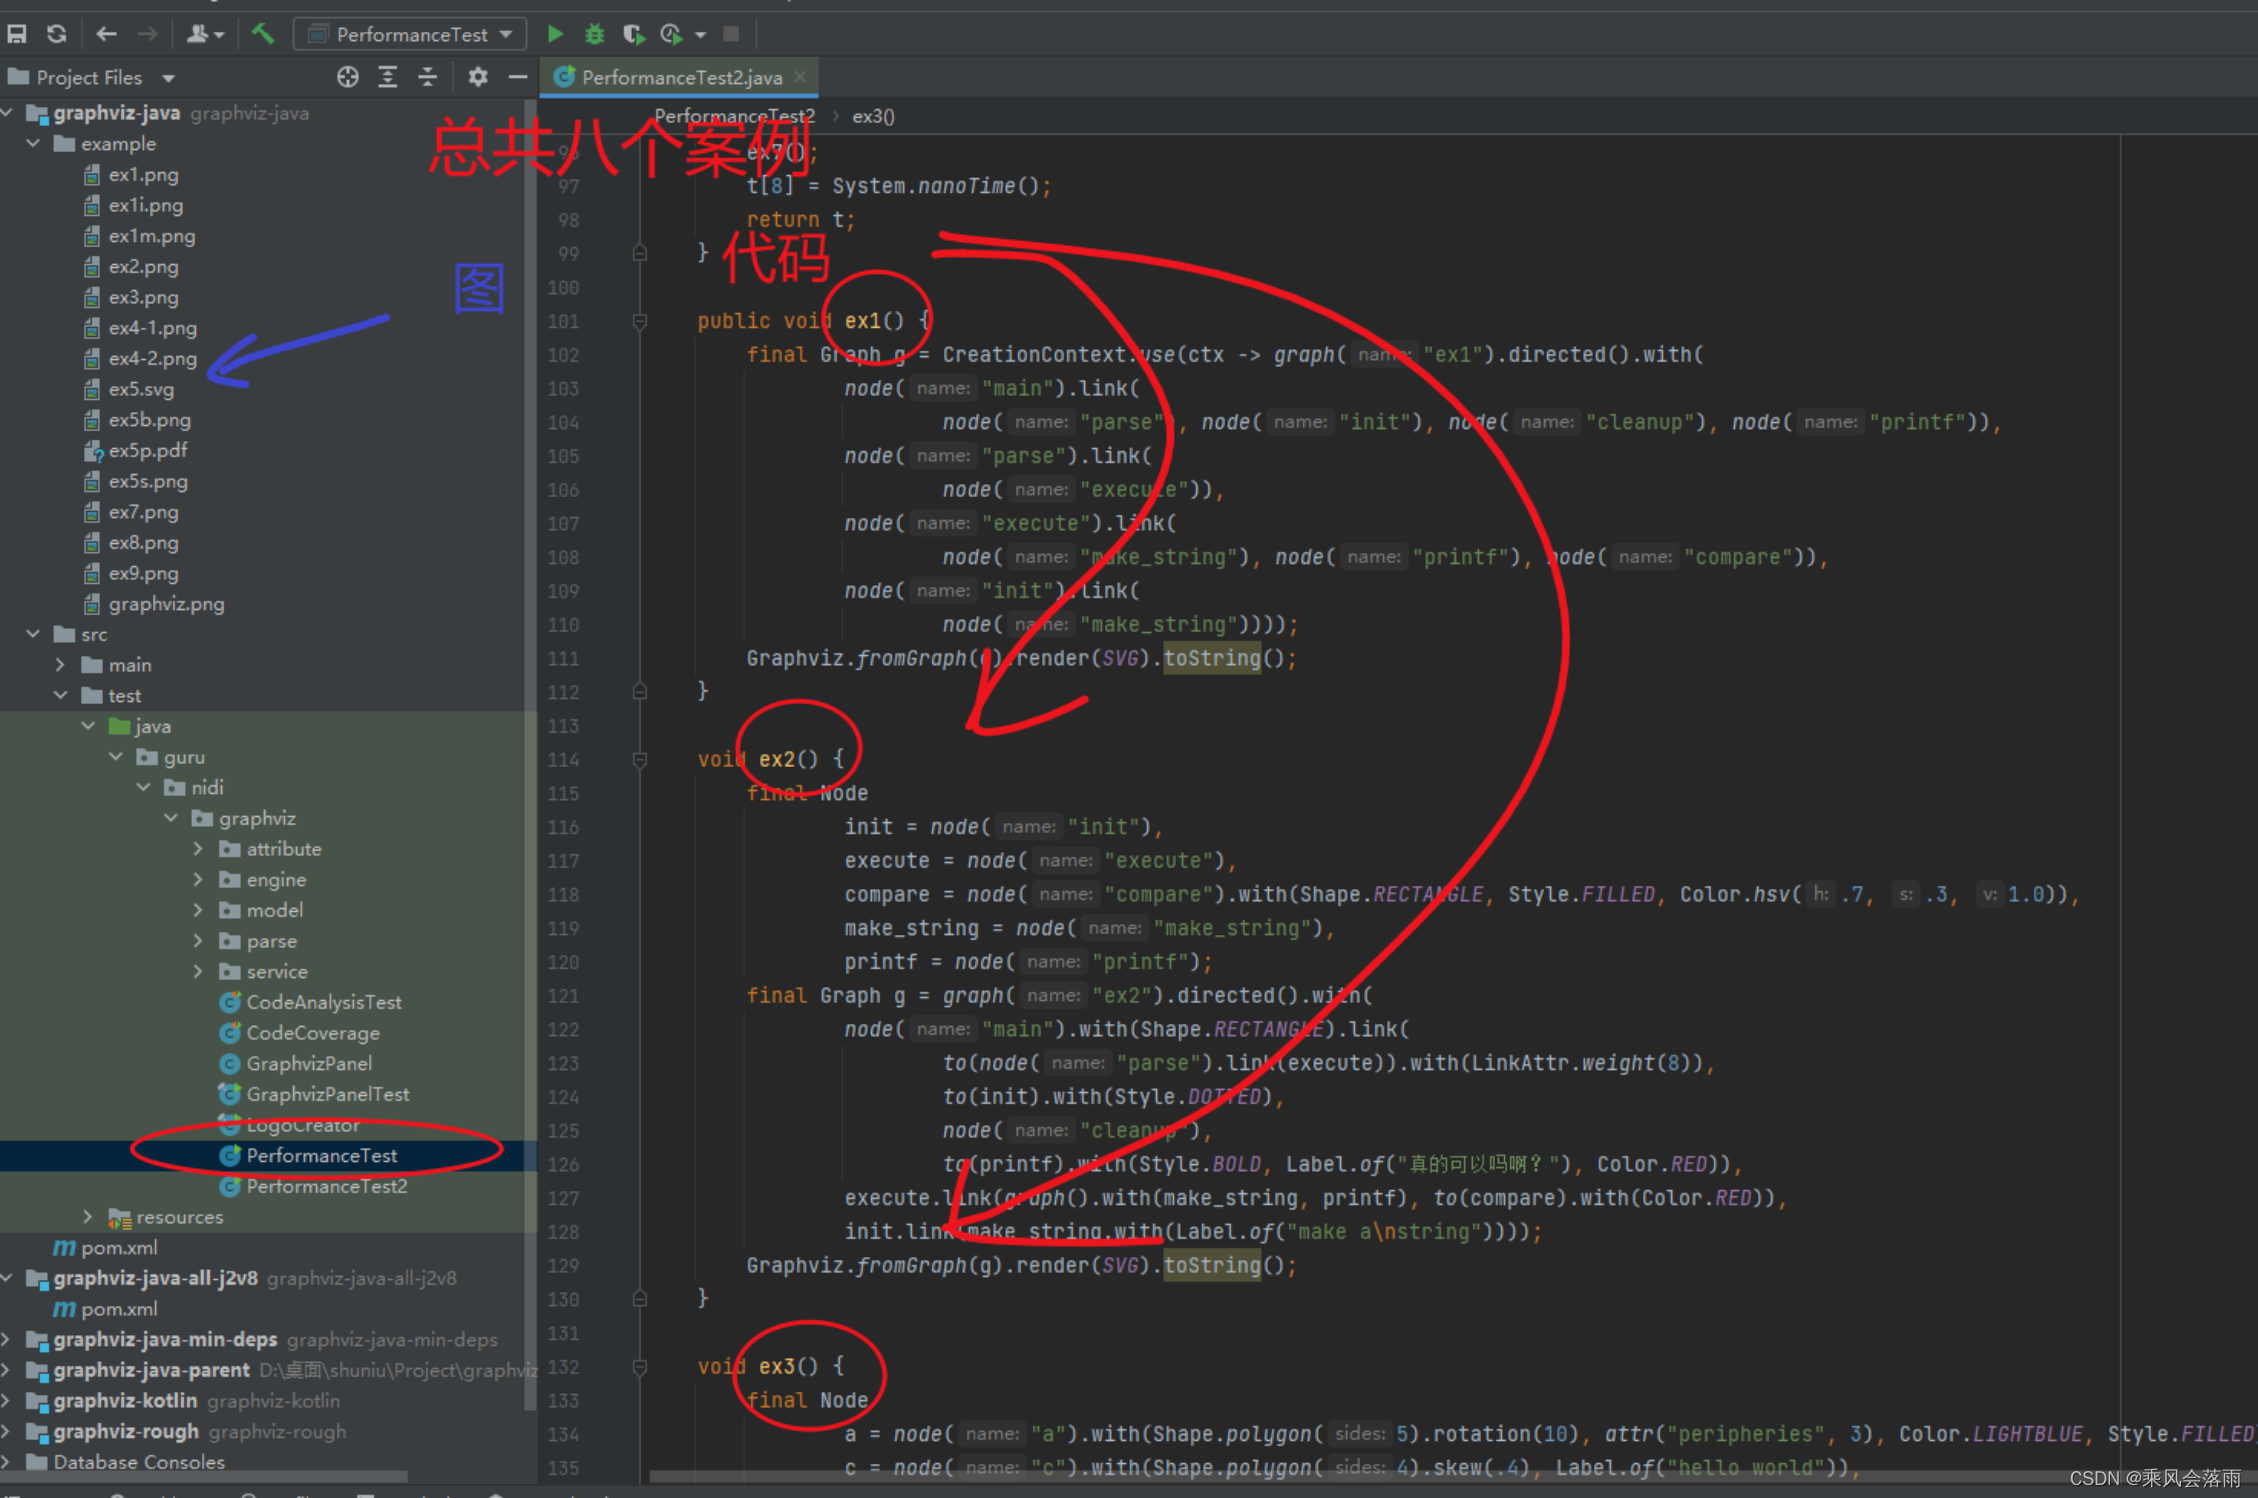Open ex5.svg file in tree

(141, 389)
